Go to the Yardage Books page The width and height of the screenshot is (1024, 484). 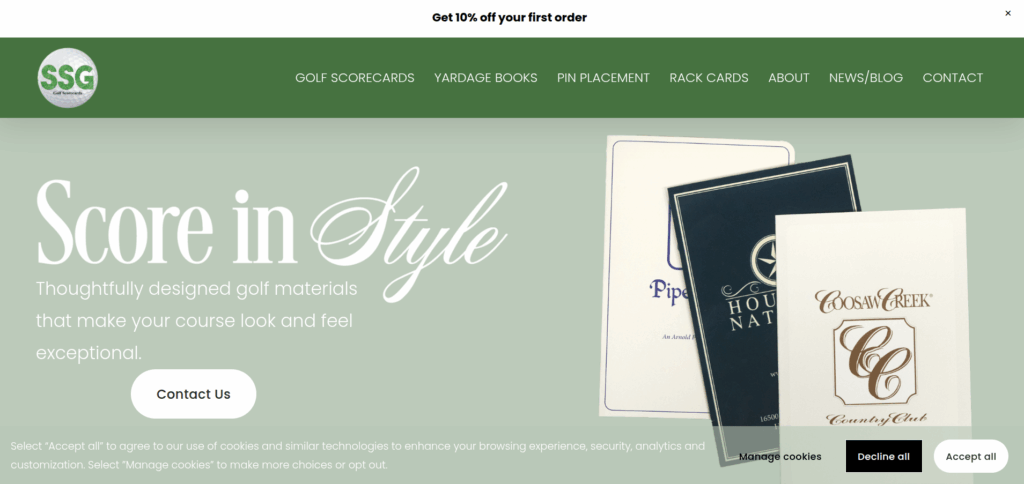click(x=486, y=78)
